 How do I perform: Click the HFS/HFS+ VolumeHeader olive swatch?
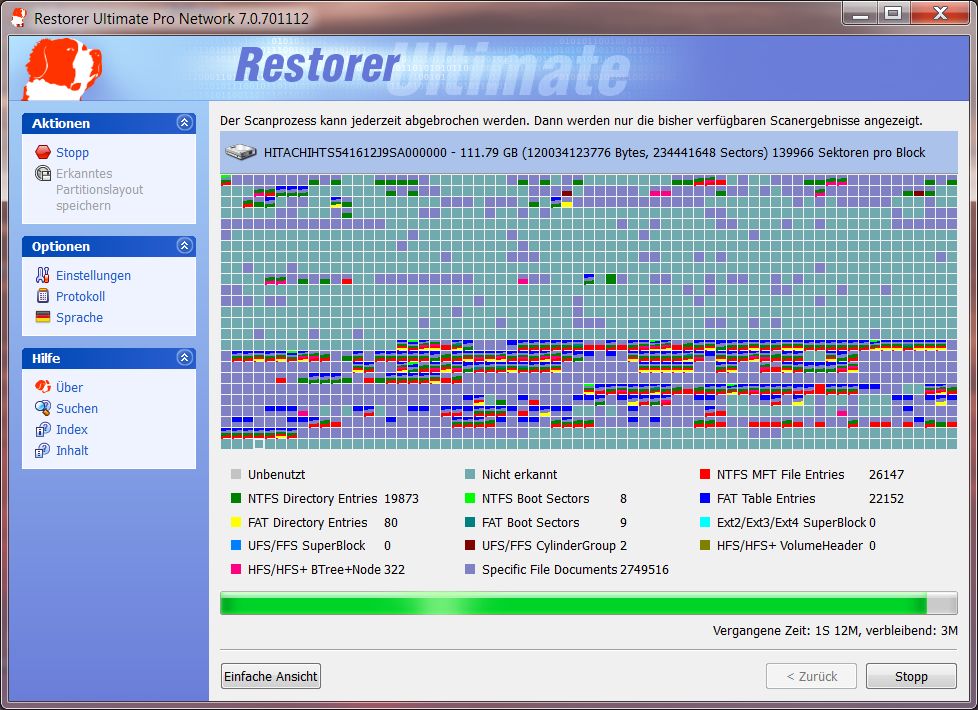(705, 545)
